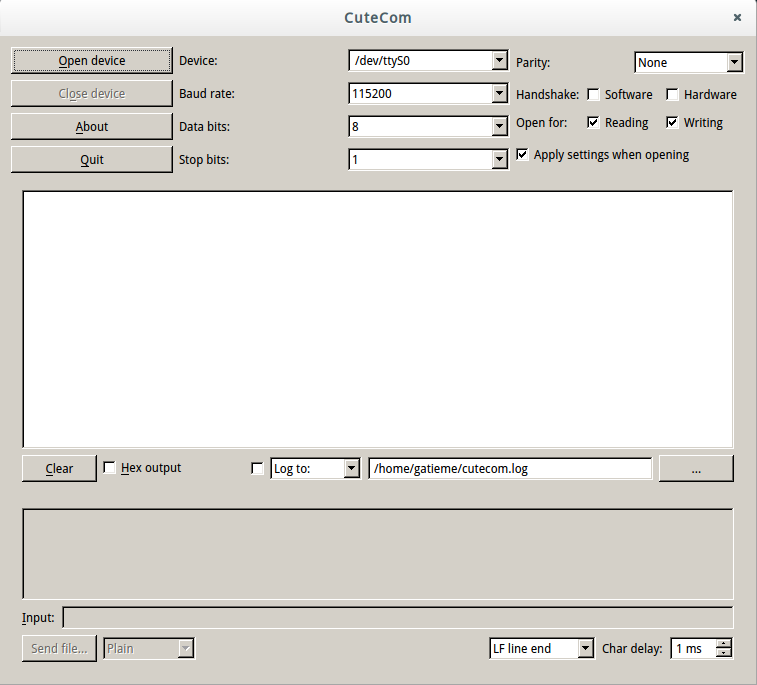Toggle Apply settings when opening checkbox
757x685 pixels.
click(x=522, y=154)
